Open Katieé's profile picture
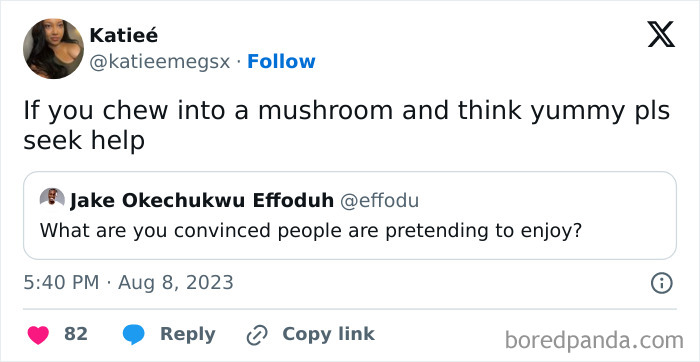The width and height of the screenshot is (700, 362). (53, 48)
